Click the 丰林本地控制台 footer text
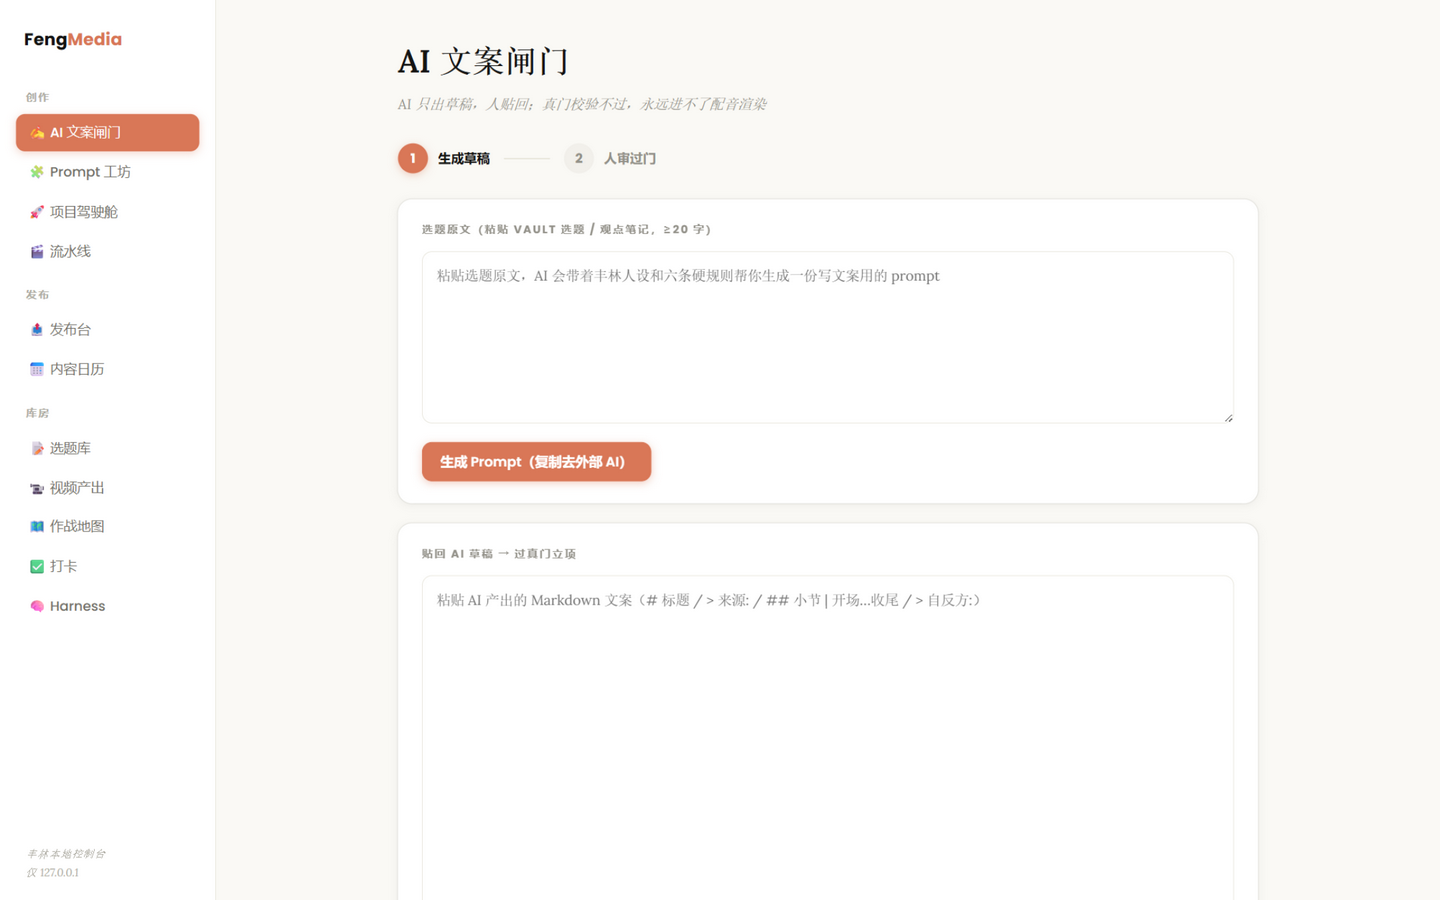 click(x=66, y=854)
